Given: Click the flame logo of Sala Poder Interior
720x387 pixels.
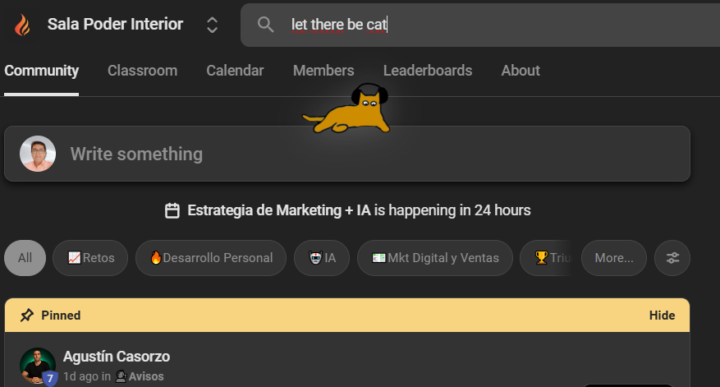Looking at the screenshot, I should (22, 25).
